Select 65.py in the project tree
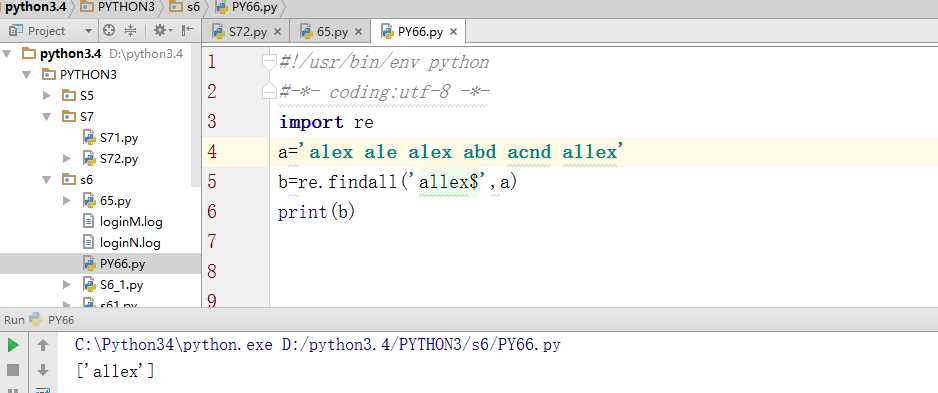 coord(115,200)
